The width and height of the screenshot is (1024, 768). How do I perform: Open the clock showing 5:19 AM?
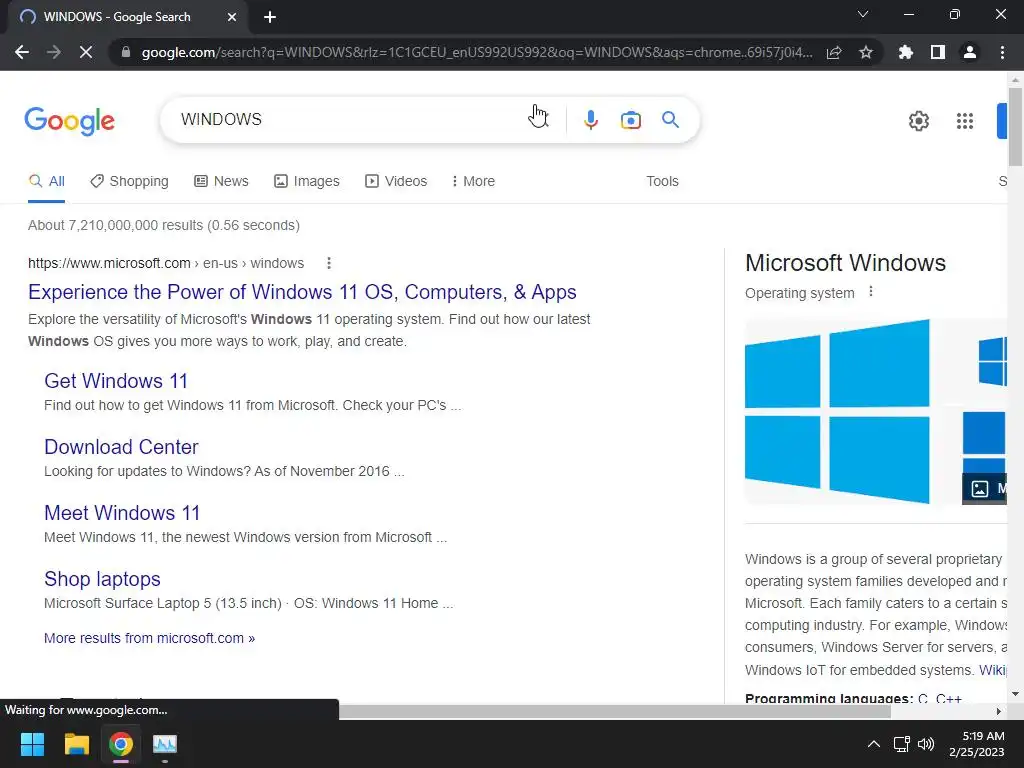(x=976, y=744)
